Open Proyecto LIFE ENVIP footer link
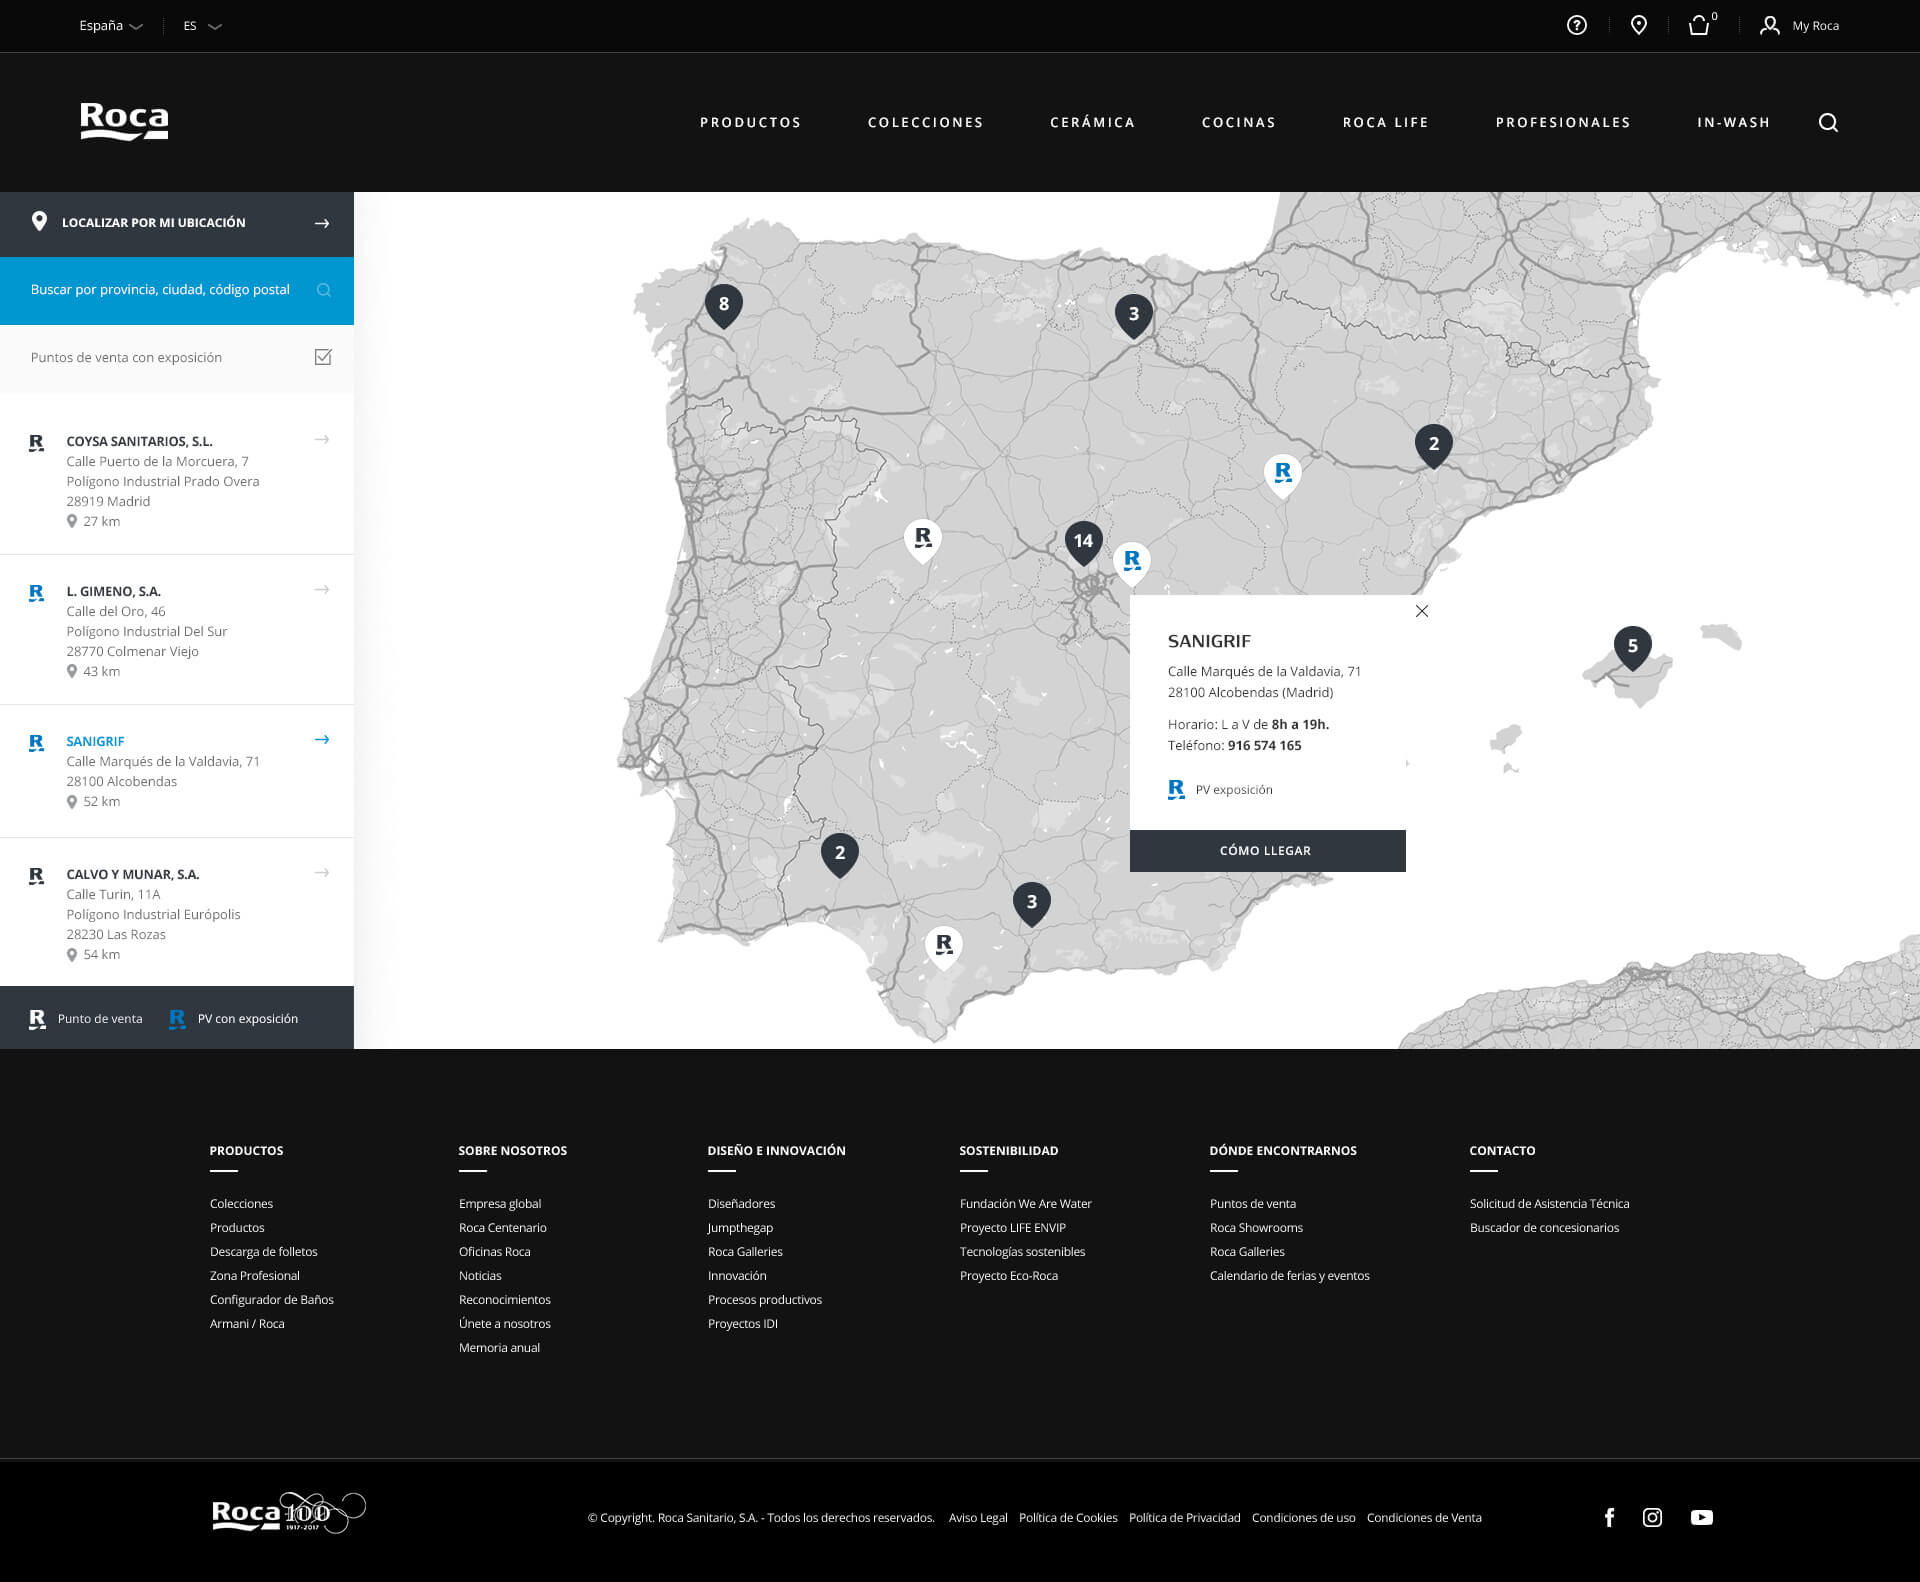 click(x=1012, y=1228)
